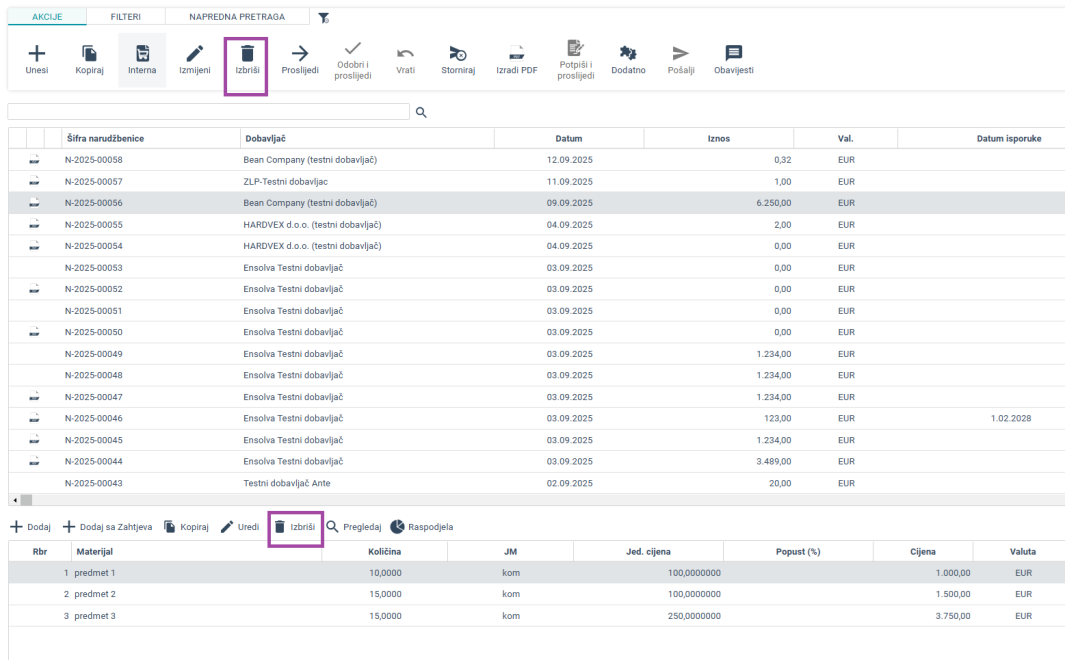Click Potpiši i proslijedi sign icon
Screen dimensions: 1065x660
click(575, 48)
